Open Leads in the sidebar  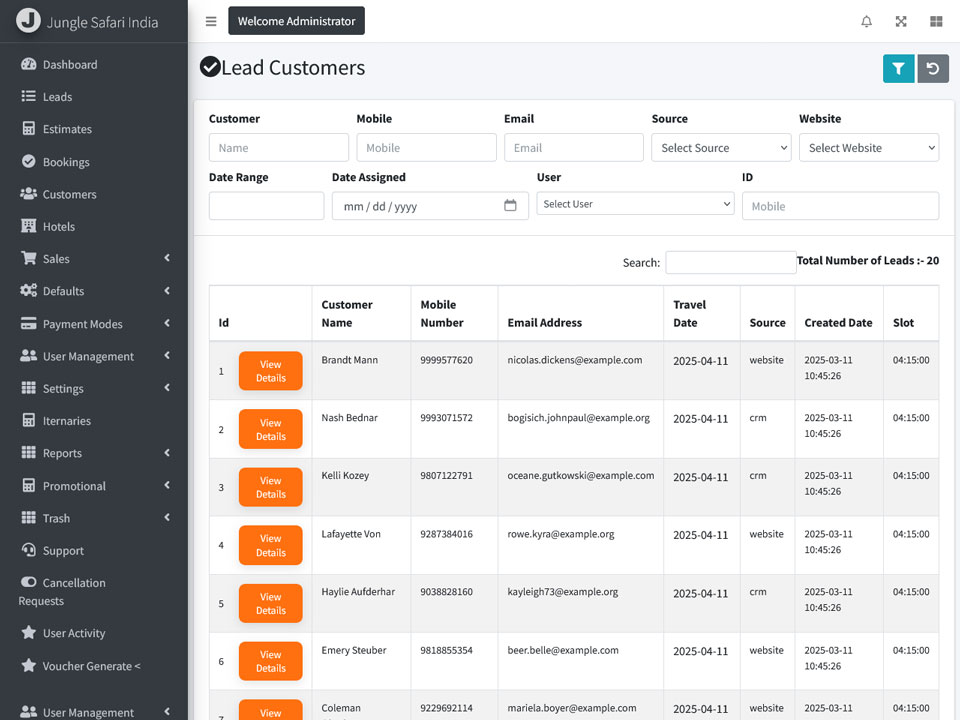[57, 97]
